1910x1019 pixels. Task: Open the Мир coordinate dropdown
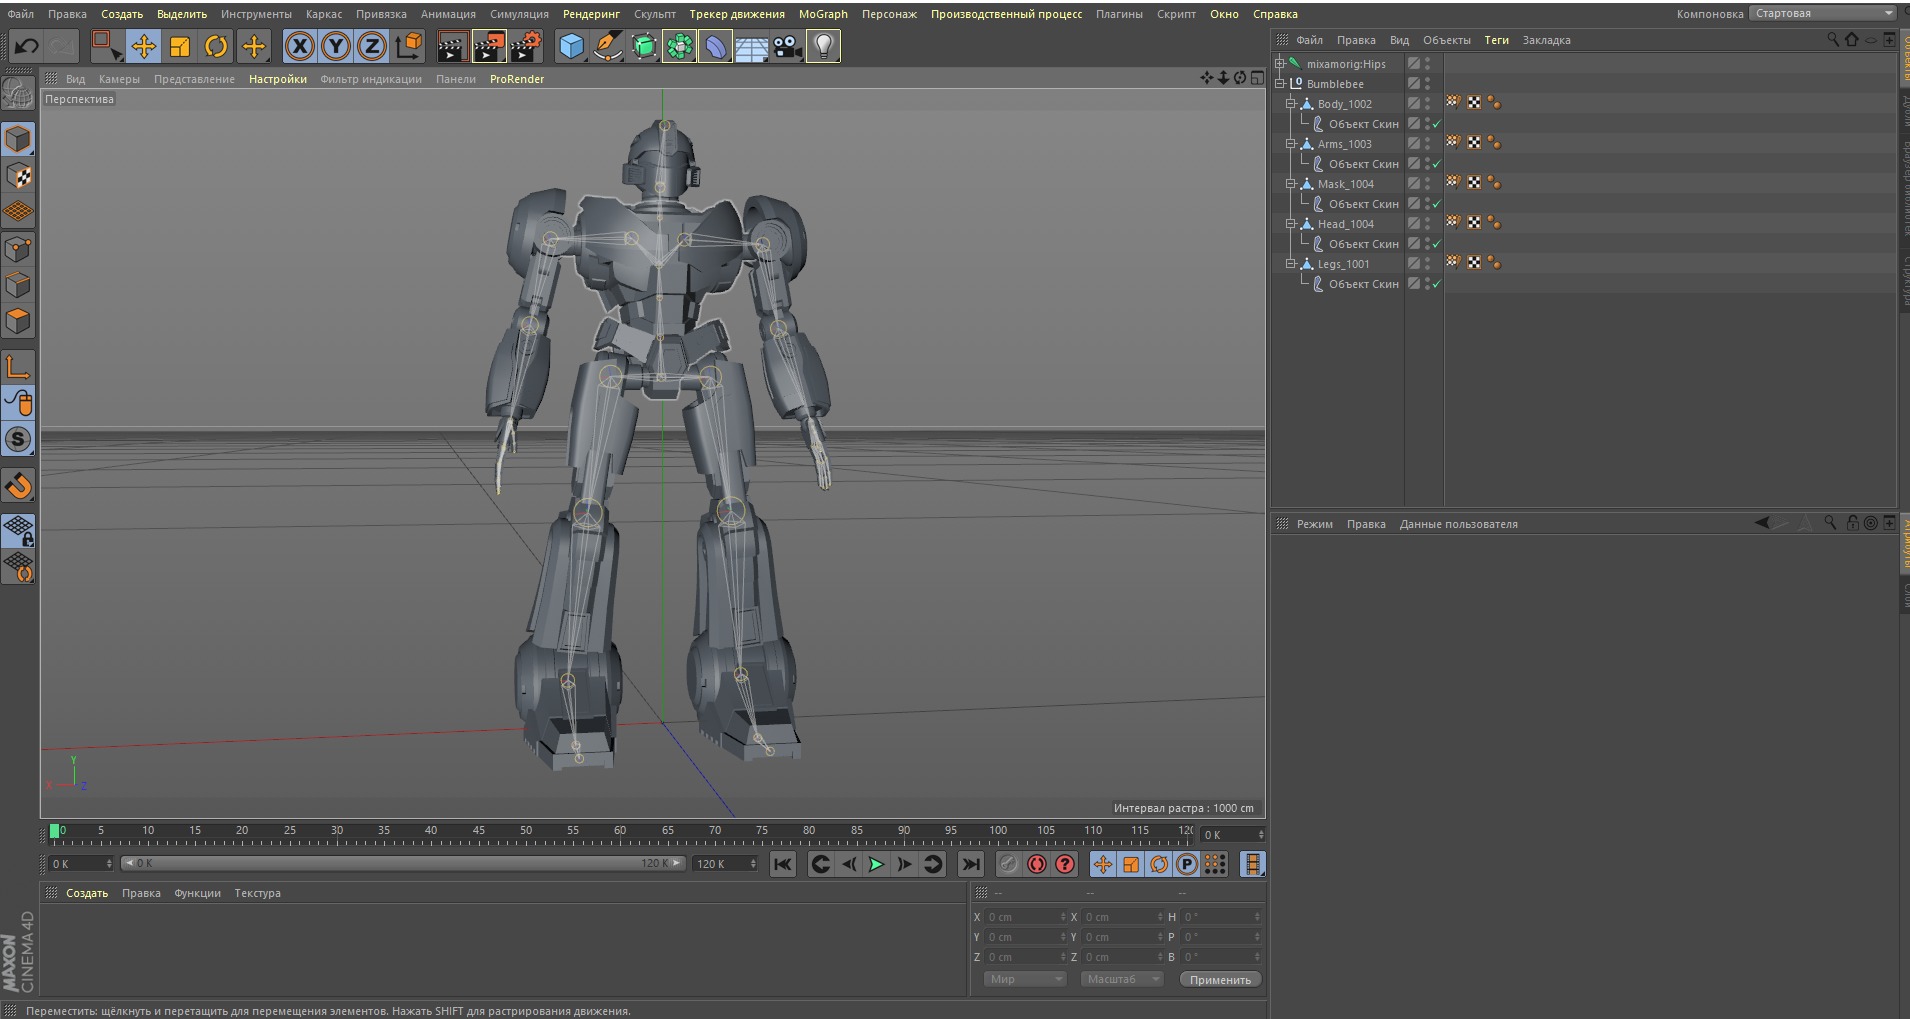pos(1024,980)
